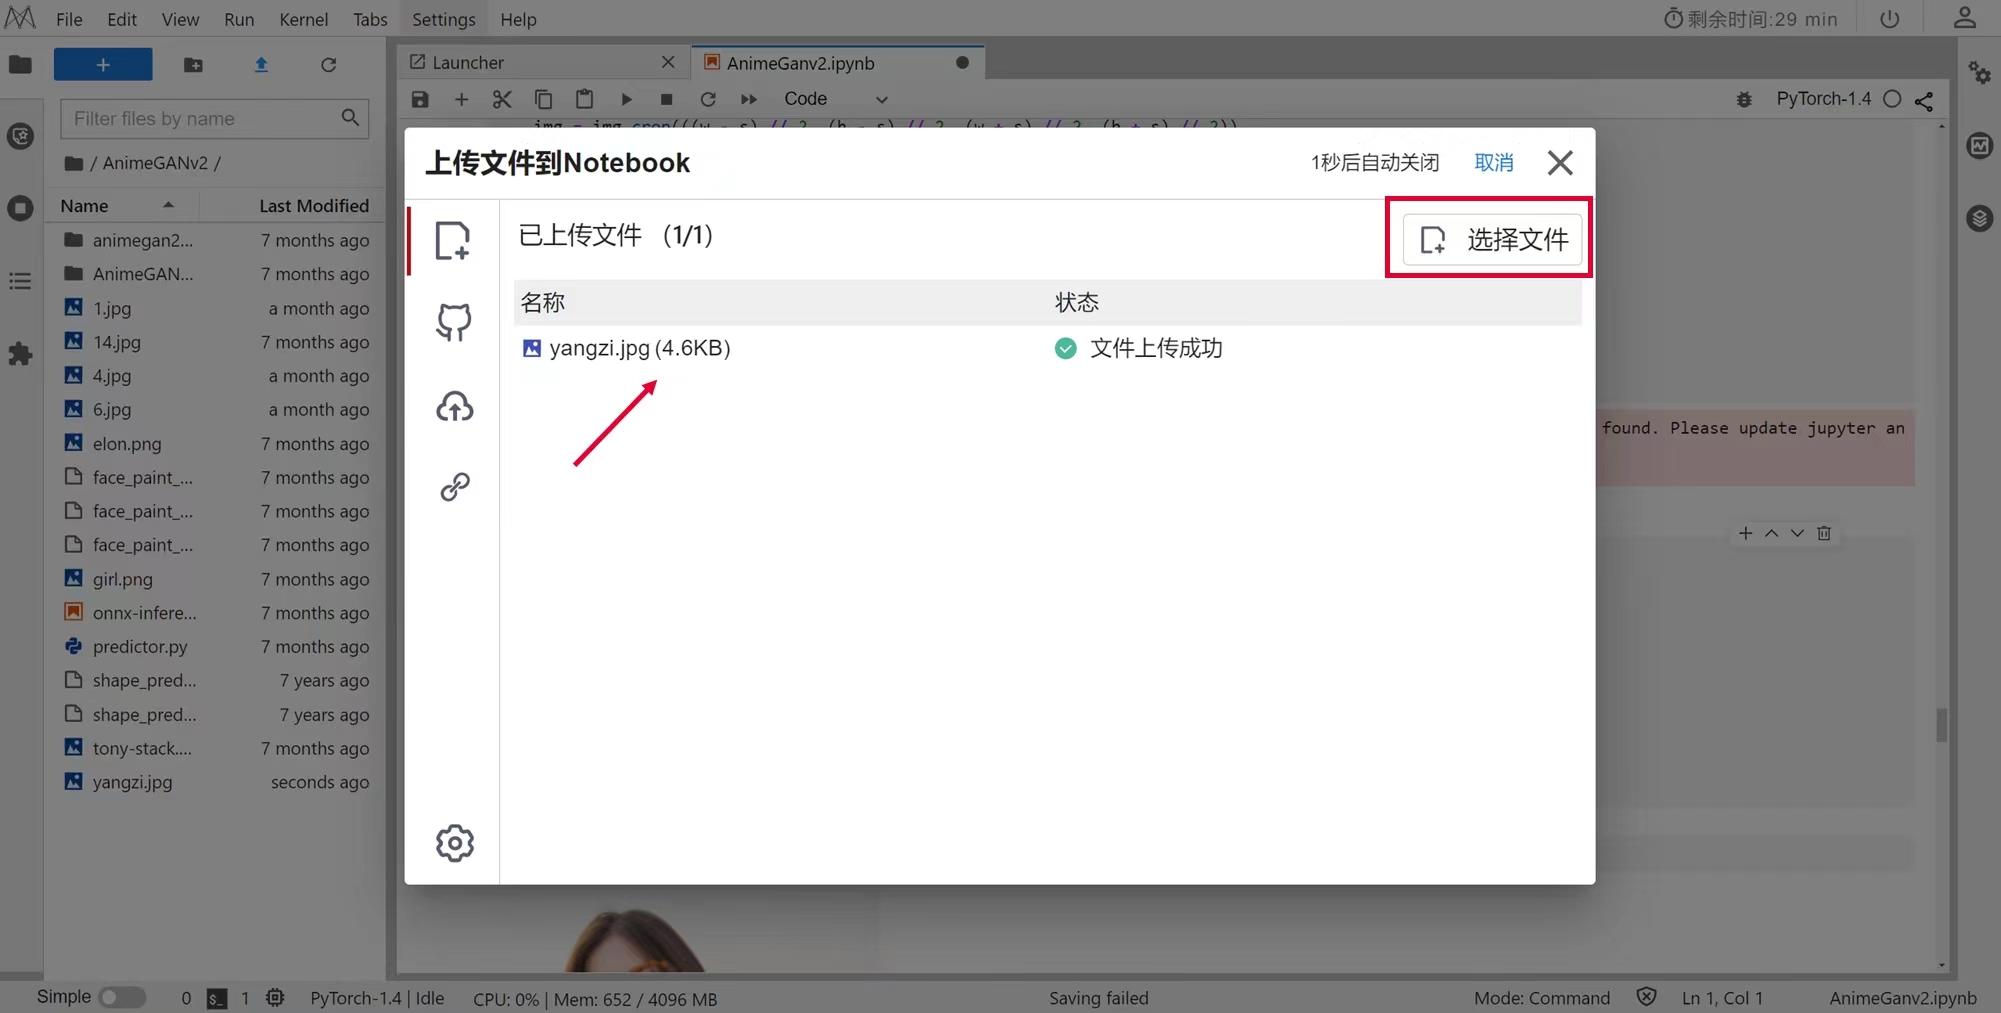The height and width of the screenshot is (1013, 2001).
Task: Close the Launcher tab
Action: (x=668, y=62)
